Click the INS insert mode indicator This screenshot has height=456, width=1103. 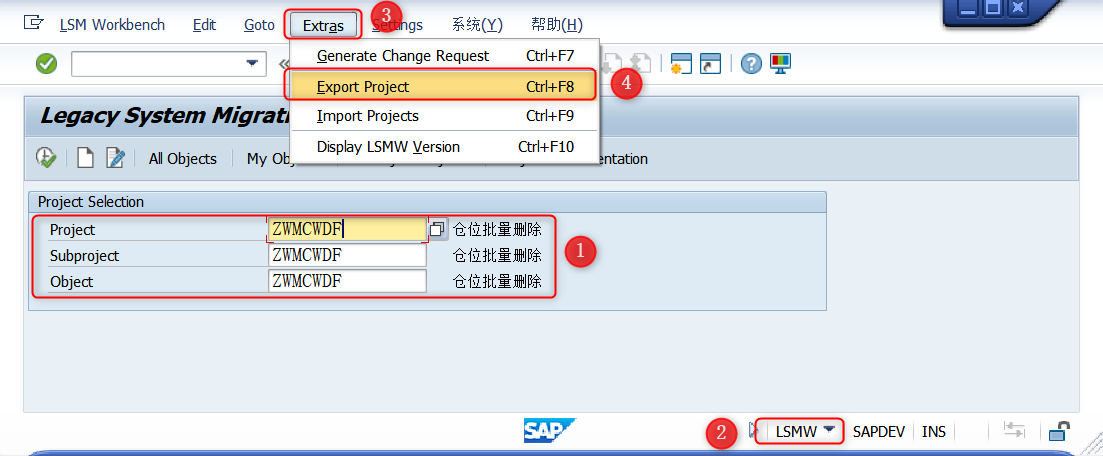(x=933, y=431)
